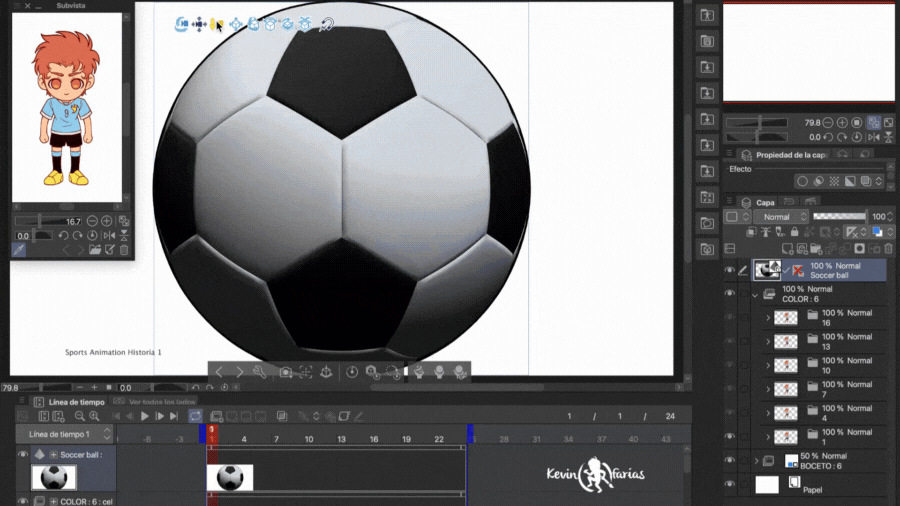Zoom out the timeline view
Screen dimensions: 900x506
[x=80, y=416]
